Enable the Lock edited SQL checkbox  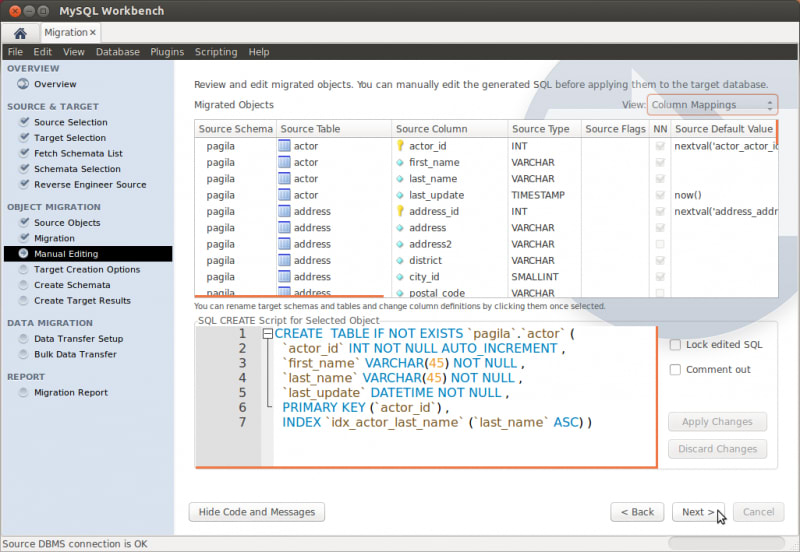[675, 344]
